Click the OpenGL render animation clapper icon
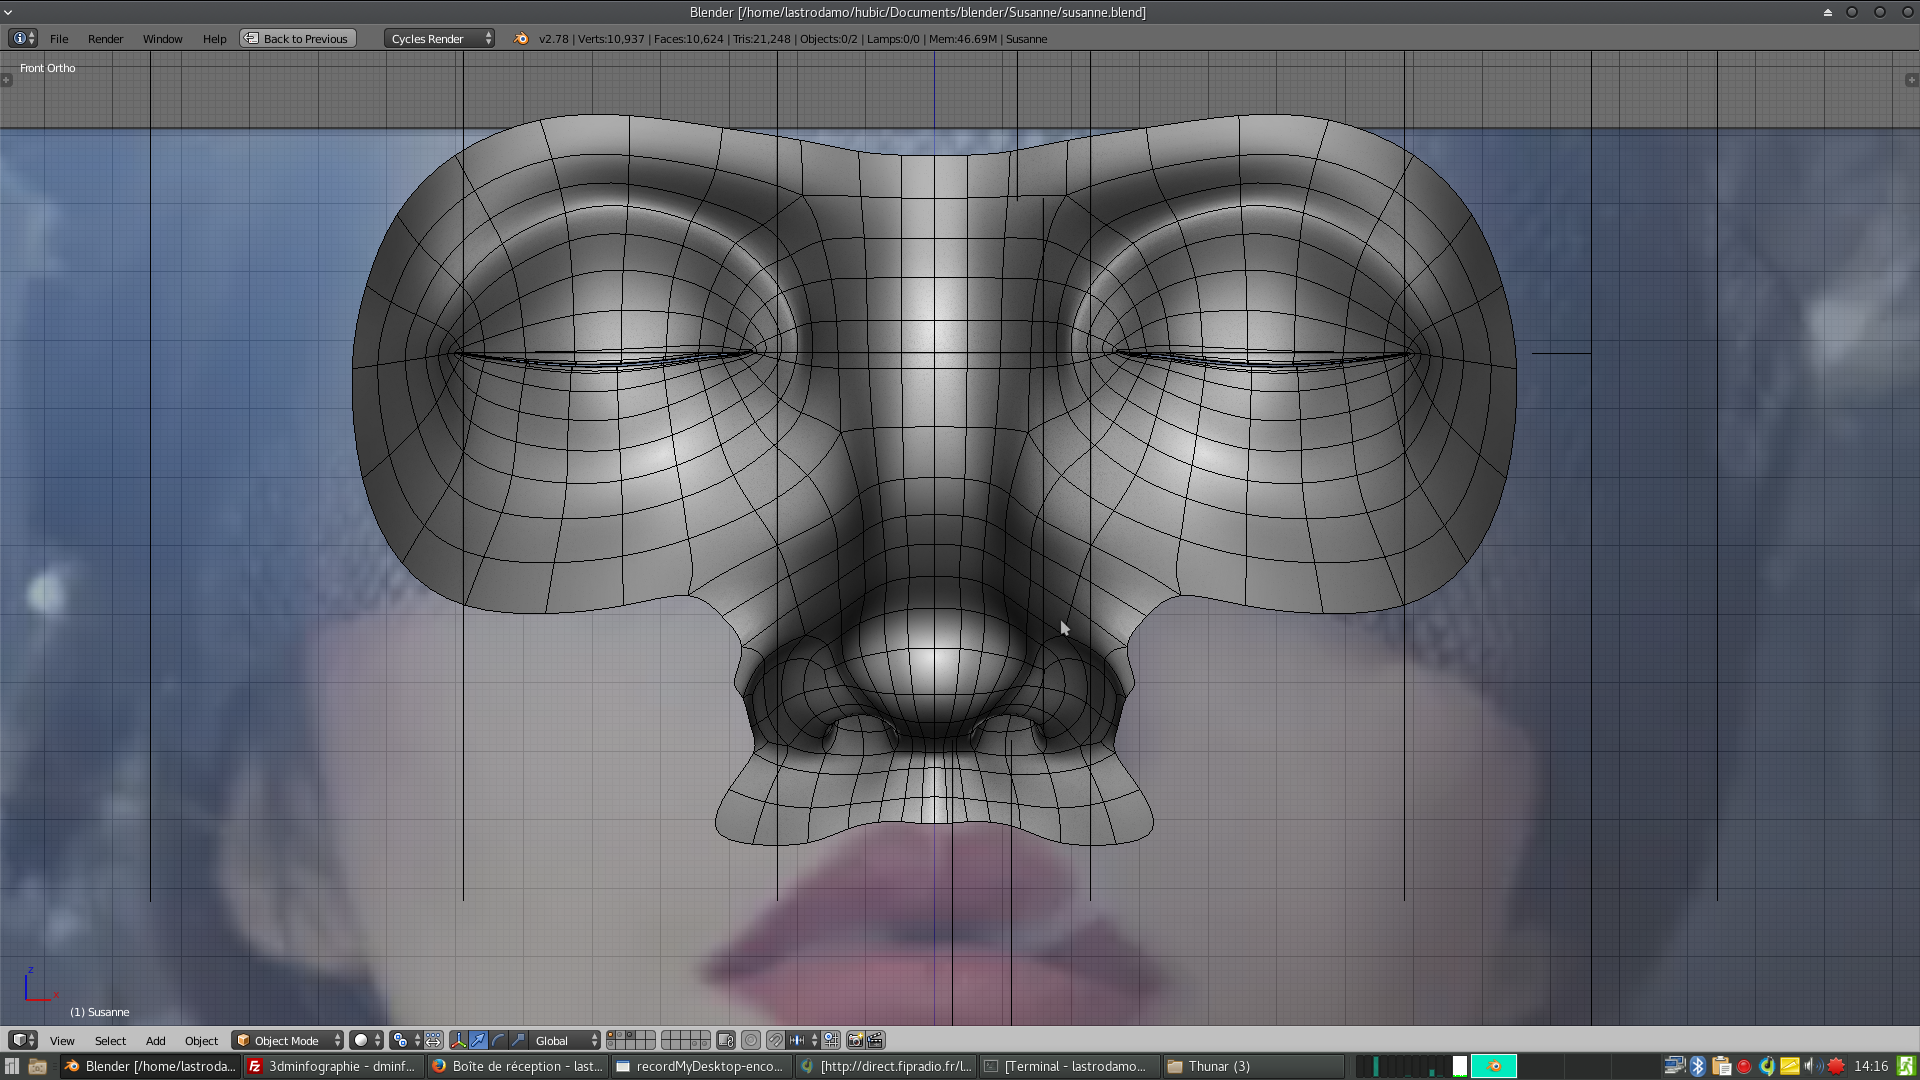This screenshot has width=1920, height=1080. [x=875, y=1041]
